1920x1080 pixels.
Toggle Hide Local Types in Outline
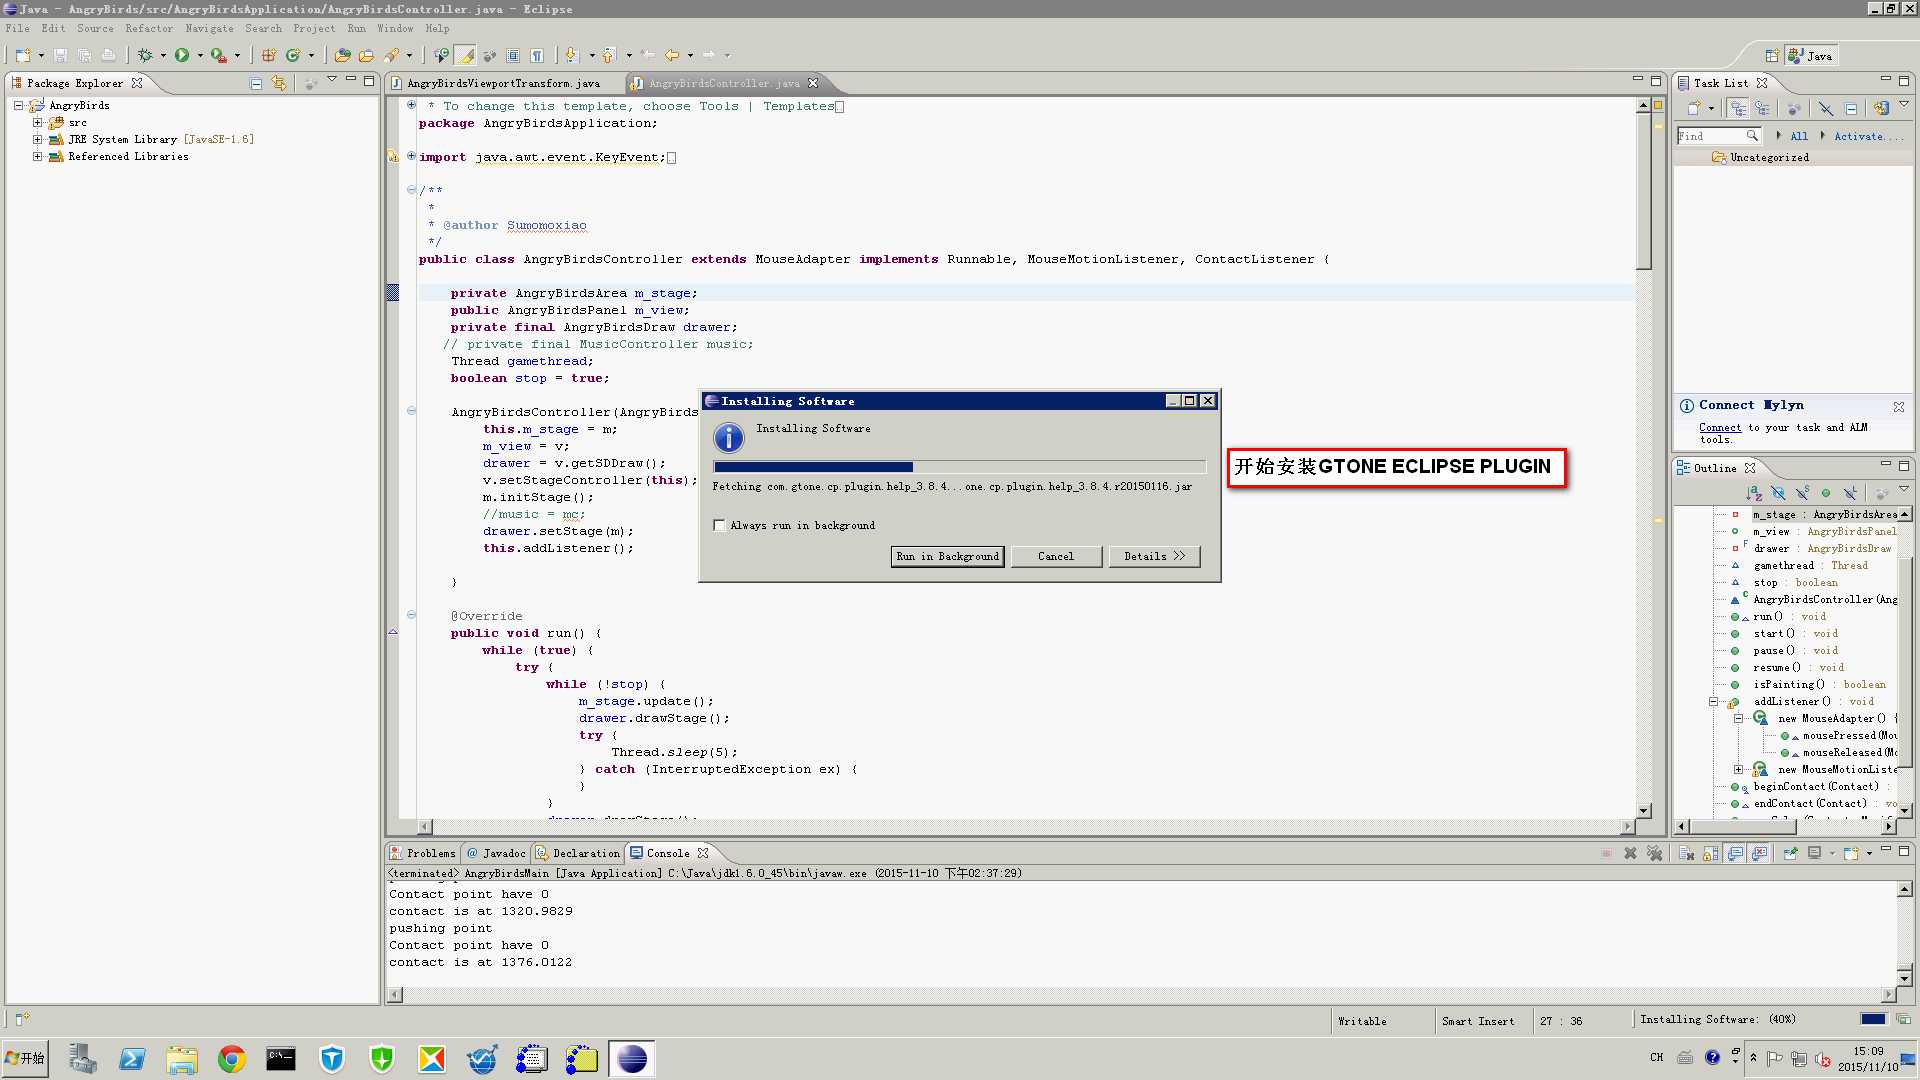pos(1850,493)
